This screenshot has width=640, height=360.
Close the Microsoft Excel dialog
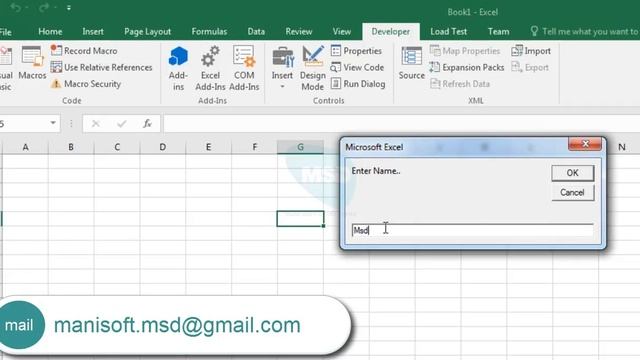tap(585, 144)
